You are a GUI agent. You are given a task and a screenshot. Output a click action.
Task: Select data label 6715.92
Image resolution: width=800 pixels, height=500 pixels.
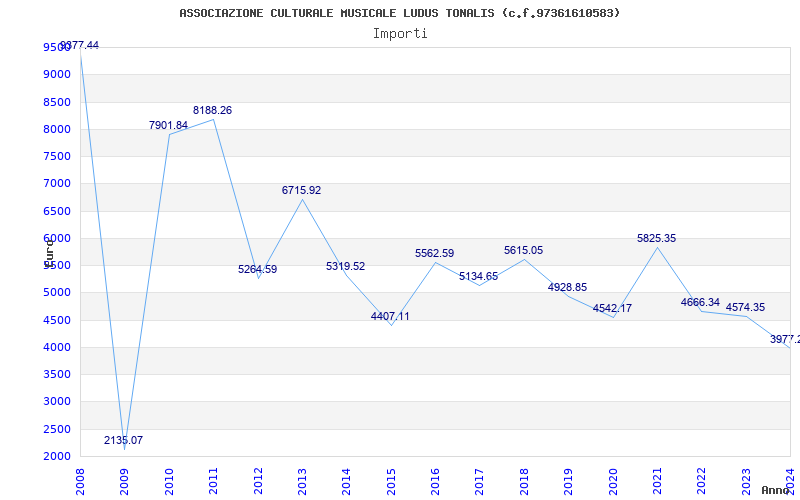302,190
